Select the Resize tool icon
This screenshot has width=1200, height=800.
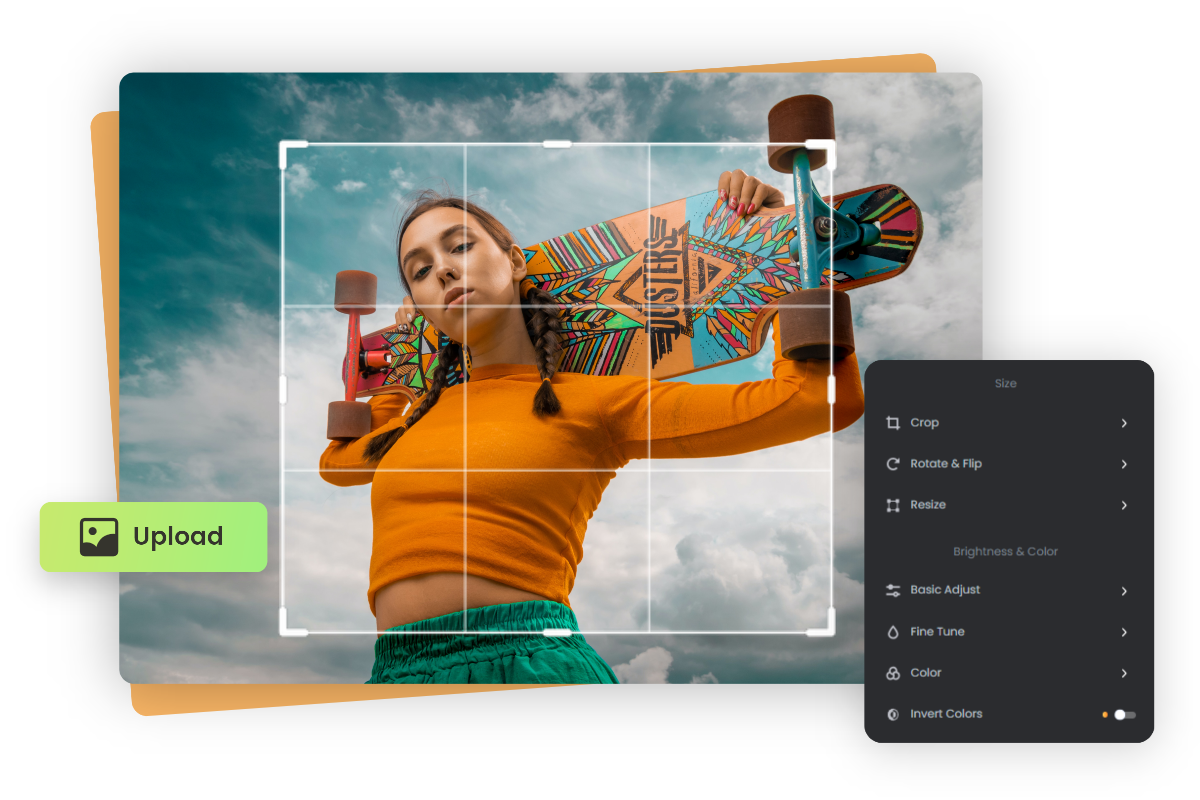click(x=892, y=505)
